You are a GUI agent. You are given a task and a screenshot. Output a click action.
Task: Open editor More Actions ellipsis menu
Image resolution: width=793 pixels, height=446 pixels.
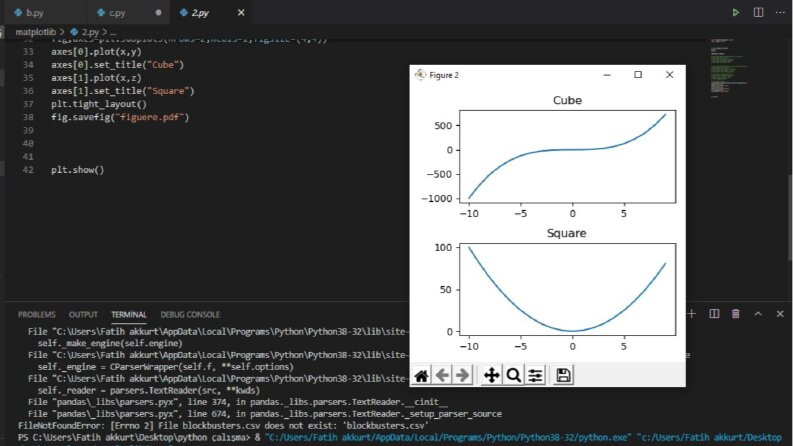tap(780, 13)
